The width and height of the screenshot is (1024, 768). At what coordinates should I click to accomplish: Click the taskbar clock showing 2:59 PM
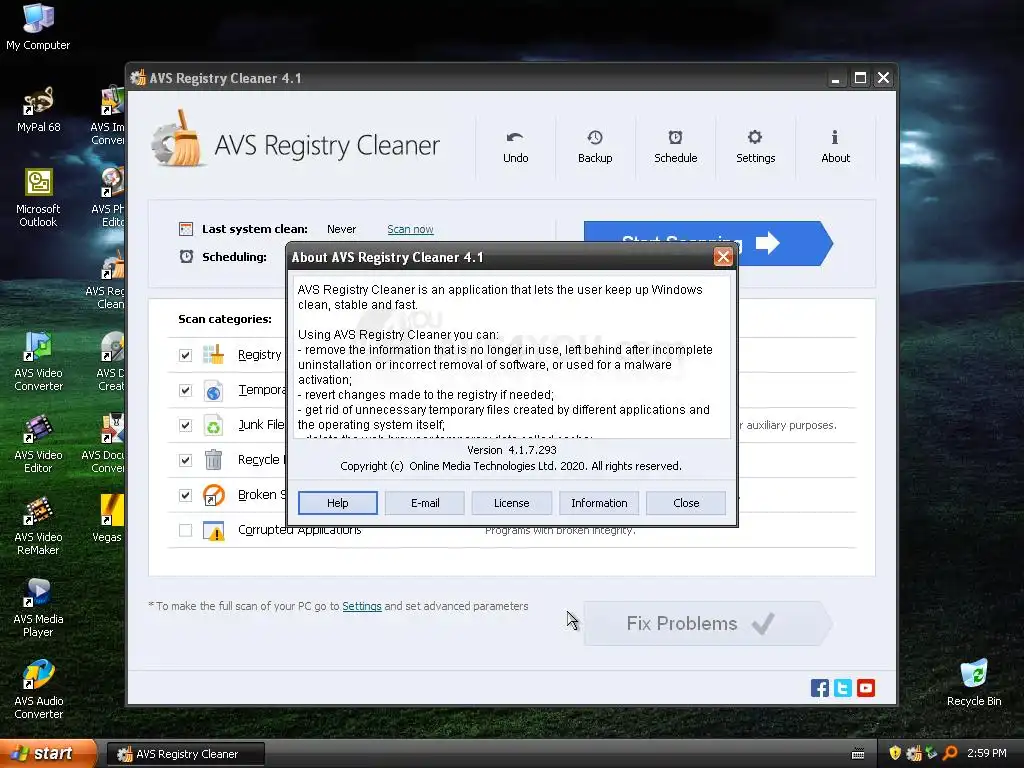tap(987, 753)
